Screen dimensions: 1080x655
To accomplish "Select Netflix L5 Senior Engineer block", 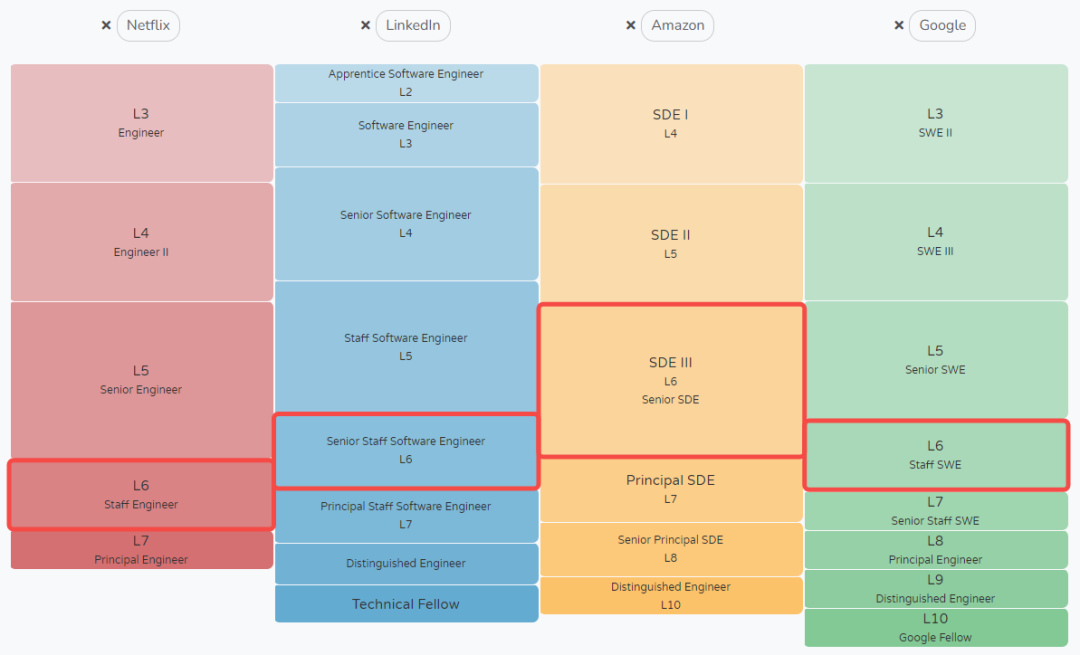I will coord(142,380).
